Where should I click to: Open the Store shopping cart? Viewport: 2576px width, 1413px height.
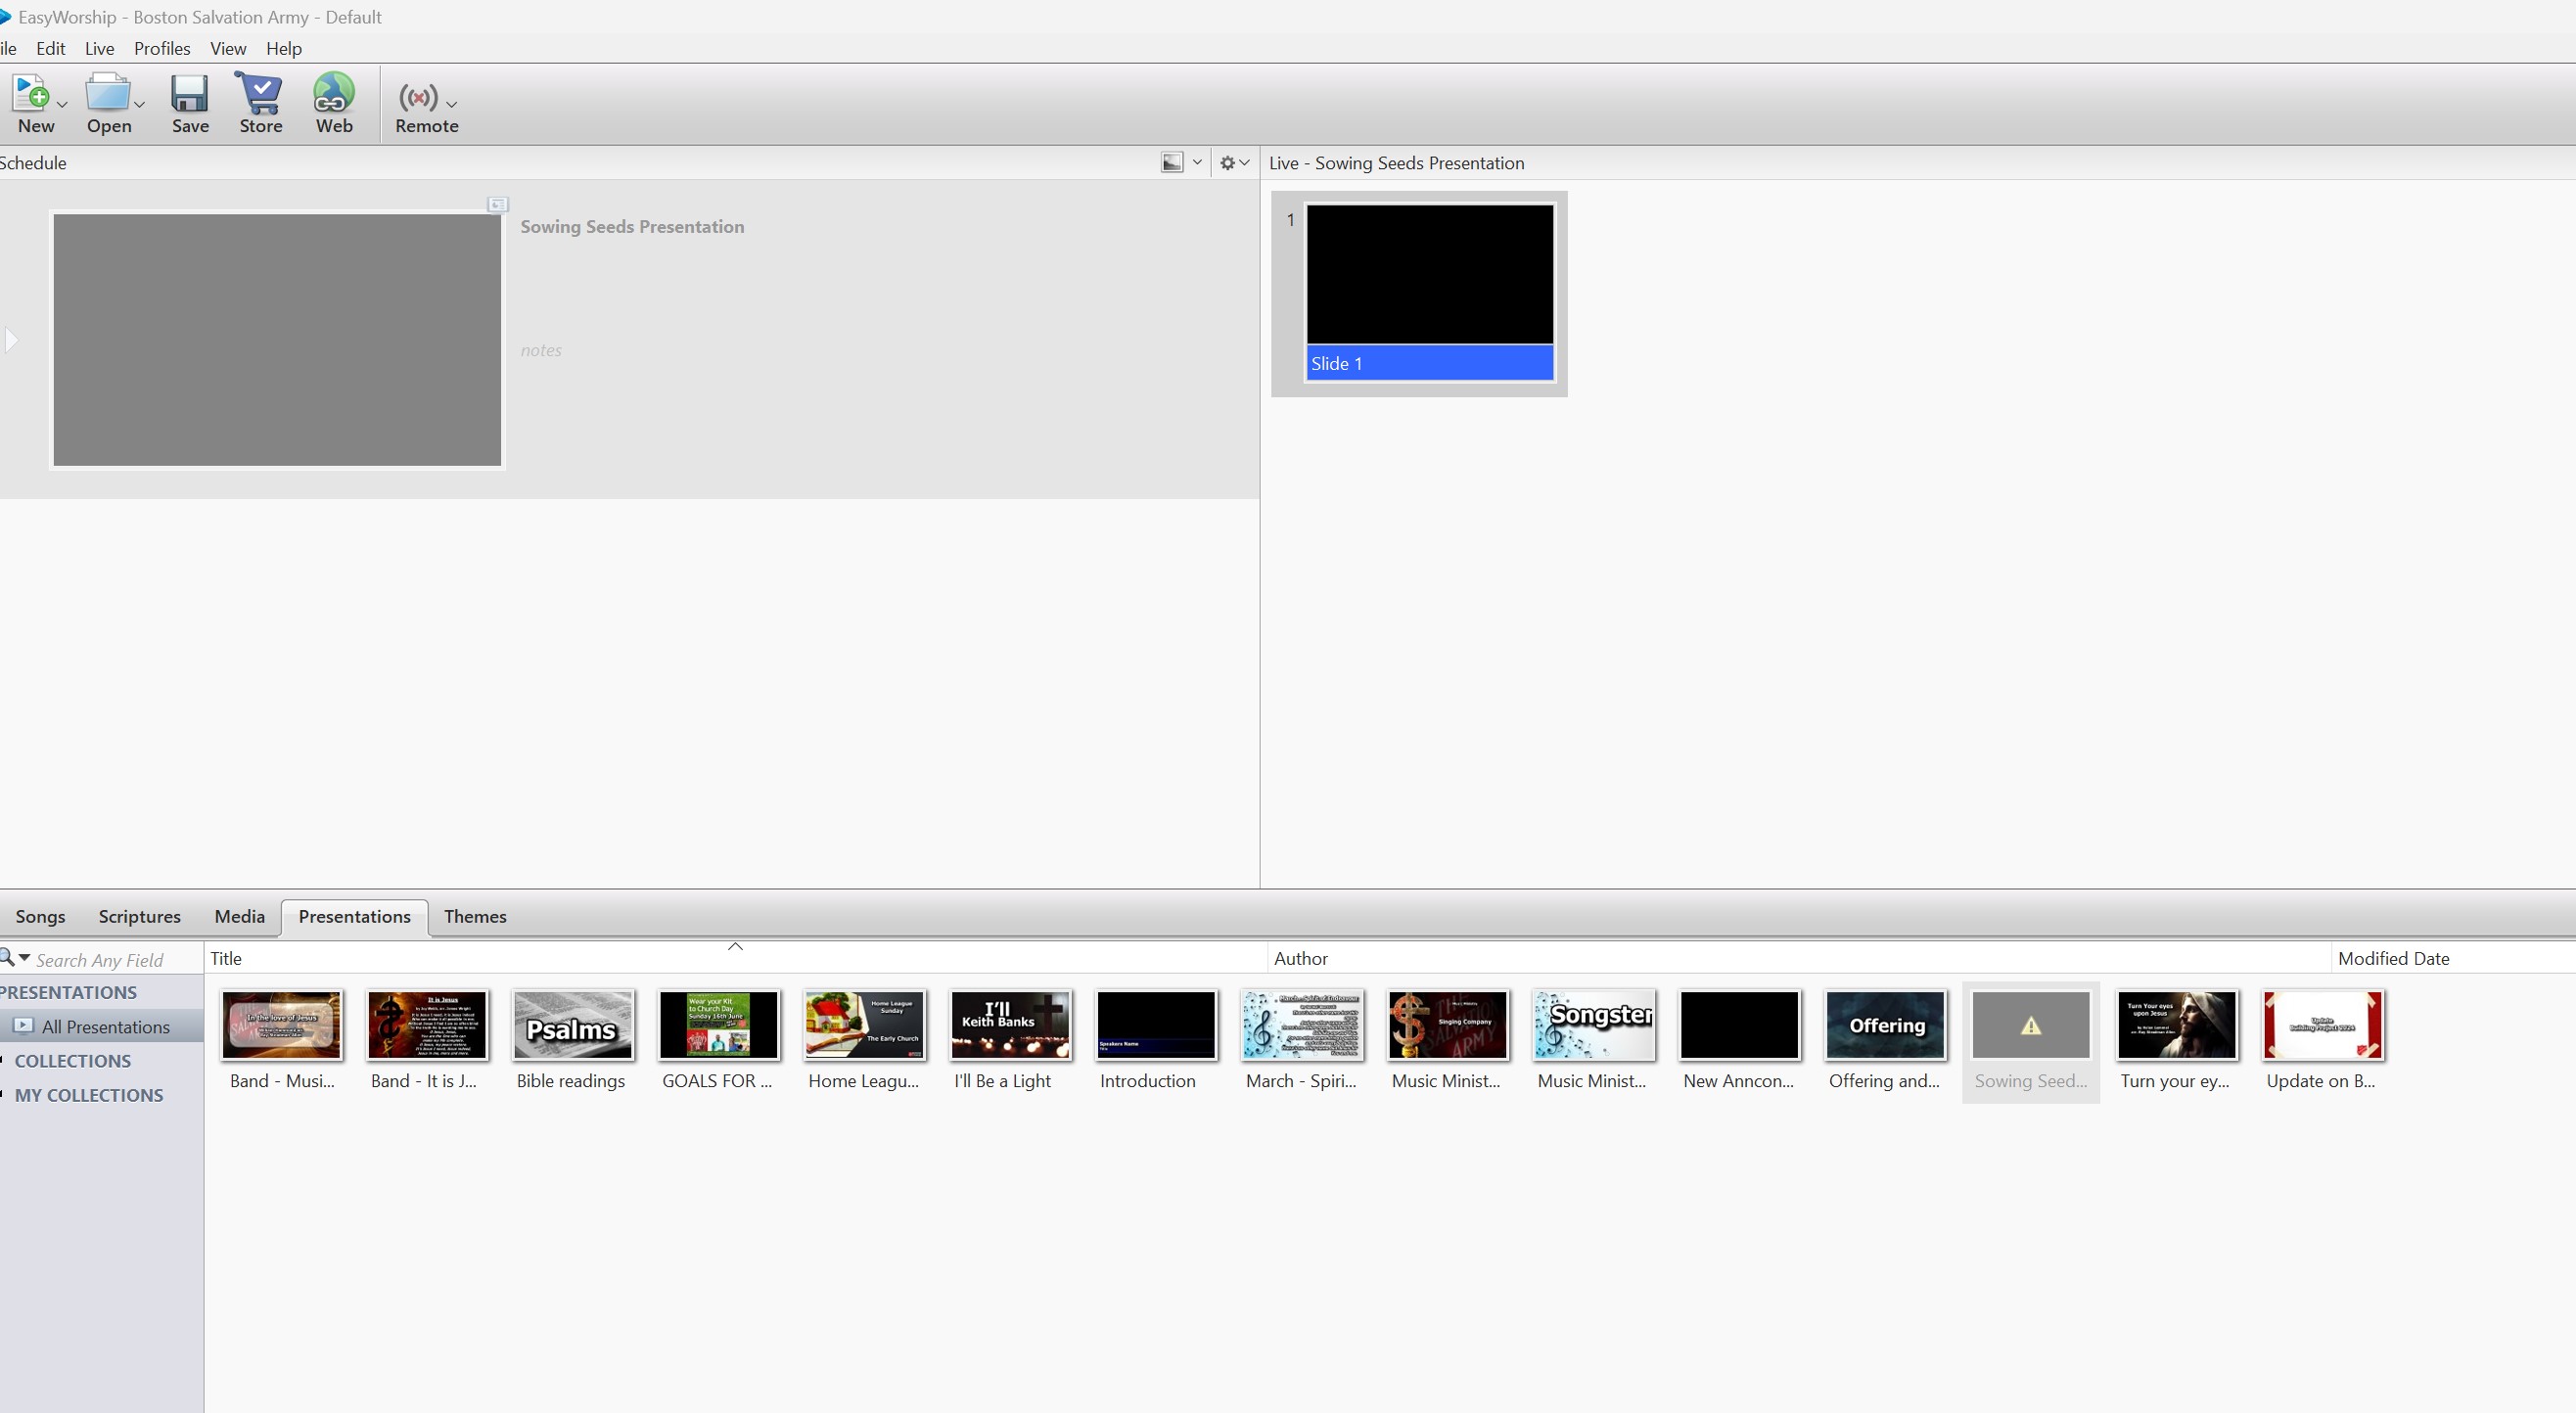[x=260, y=95]
